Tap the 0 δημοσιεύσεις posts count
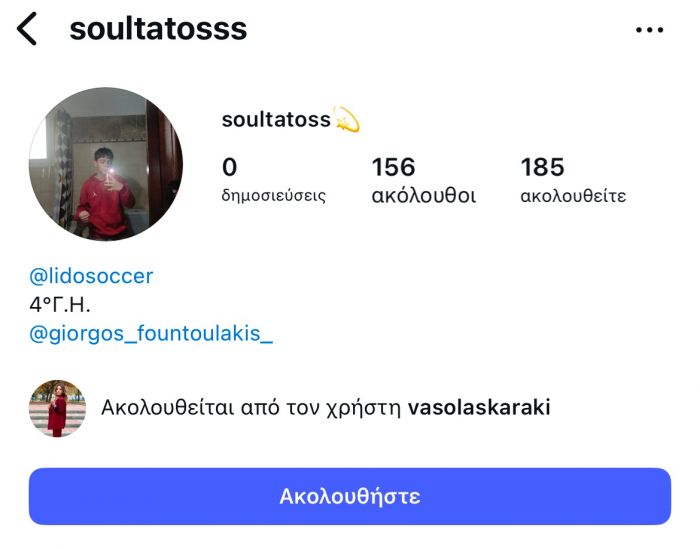Image resolution: width=700 pixels, height=549 pixels. pos(274,180)
